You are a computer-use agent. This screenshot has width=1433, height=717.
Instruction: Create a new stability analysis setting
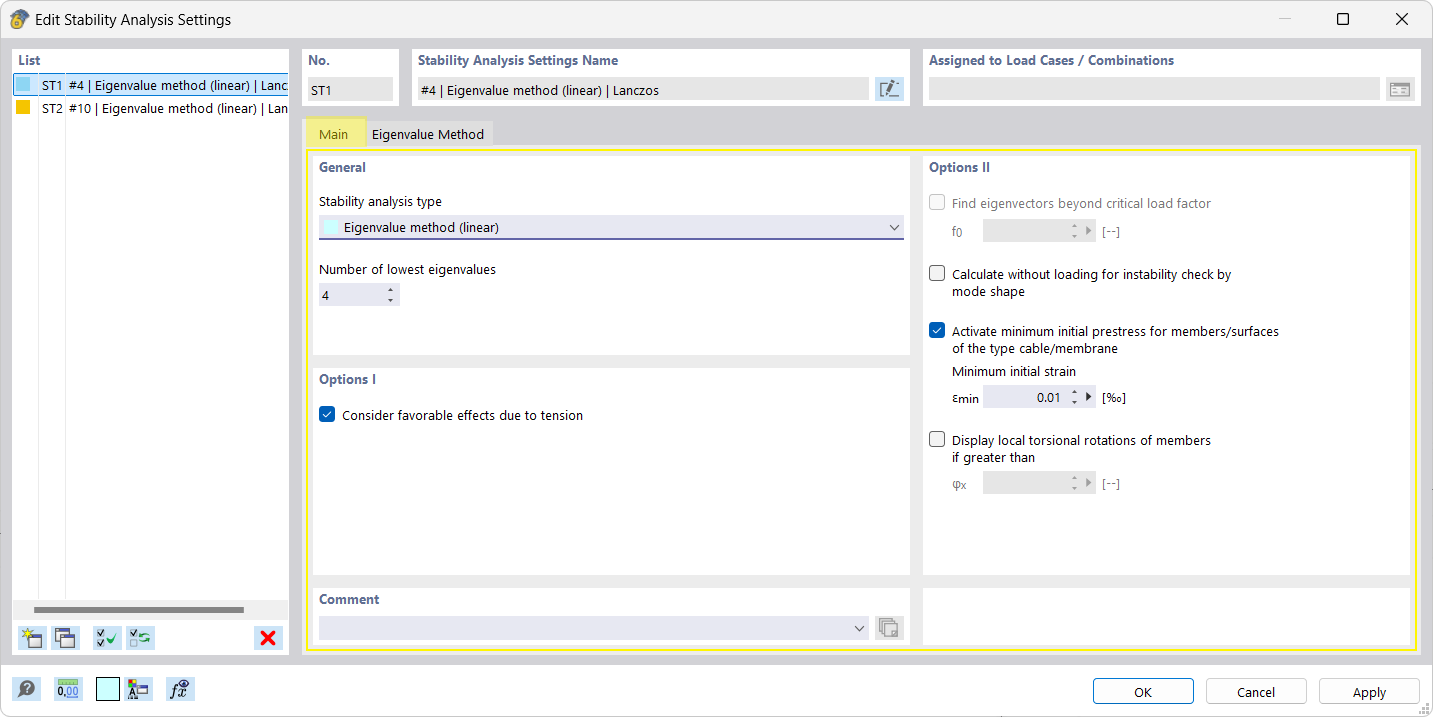point(32,638)
